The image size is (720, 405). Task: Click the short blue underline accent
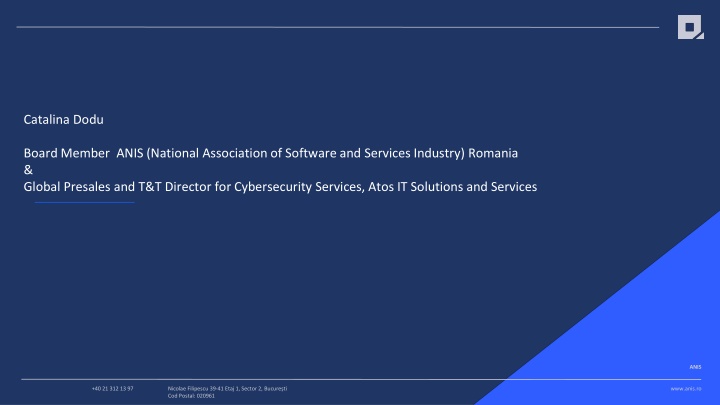pos(84,202)
